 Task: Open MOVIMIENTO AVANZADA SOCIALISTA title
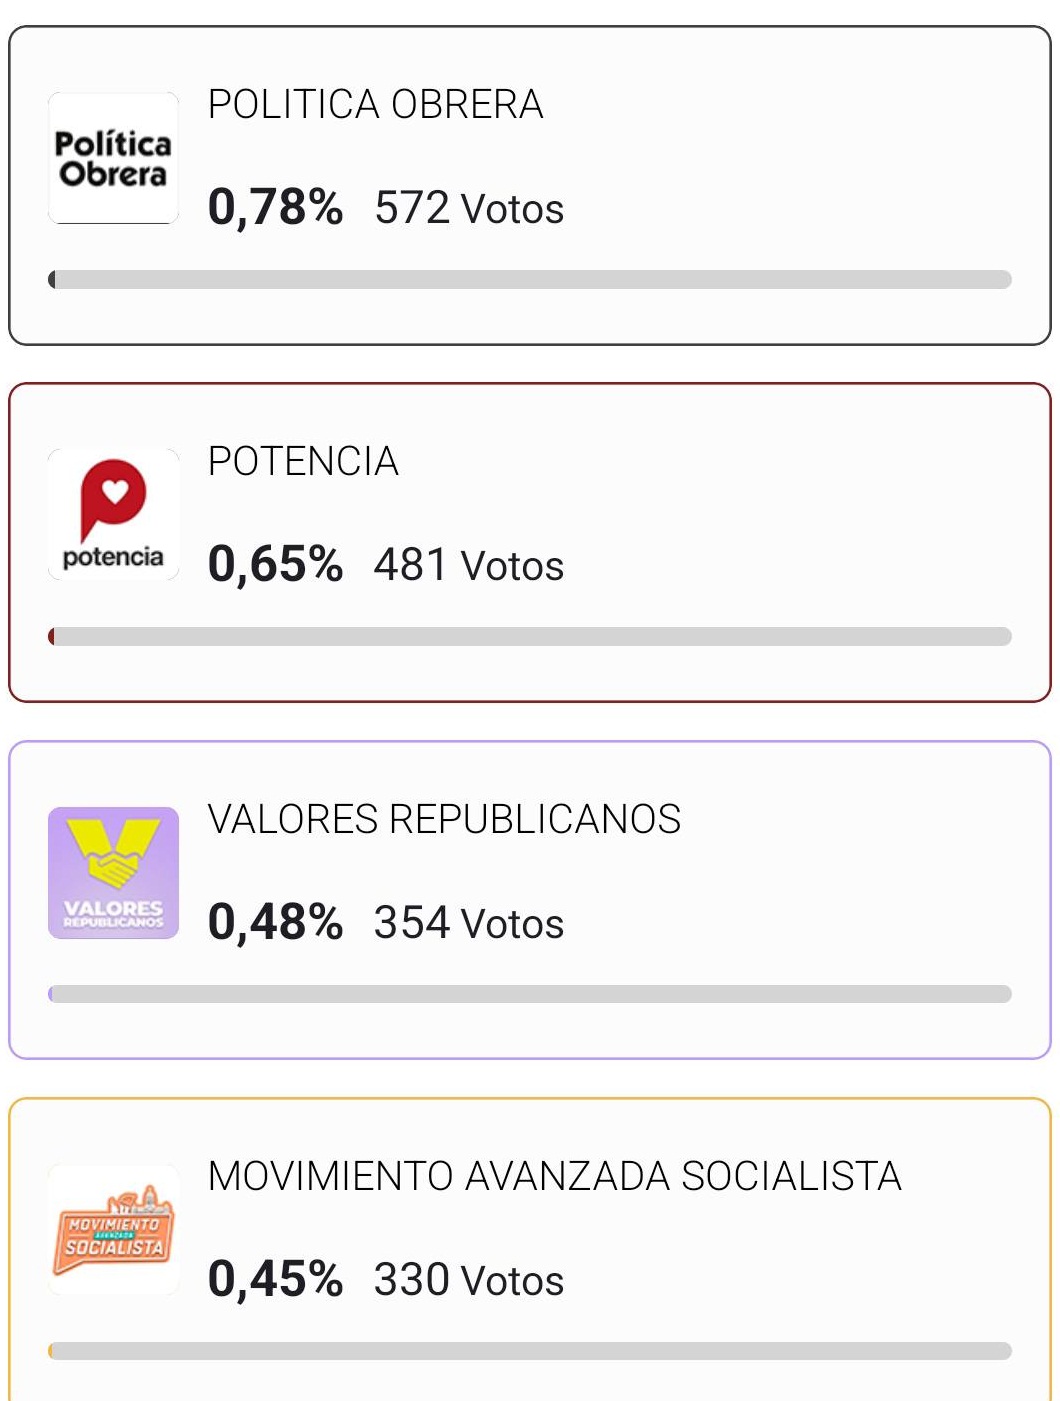click(555, 1177)
